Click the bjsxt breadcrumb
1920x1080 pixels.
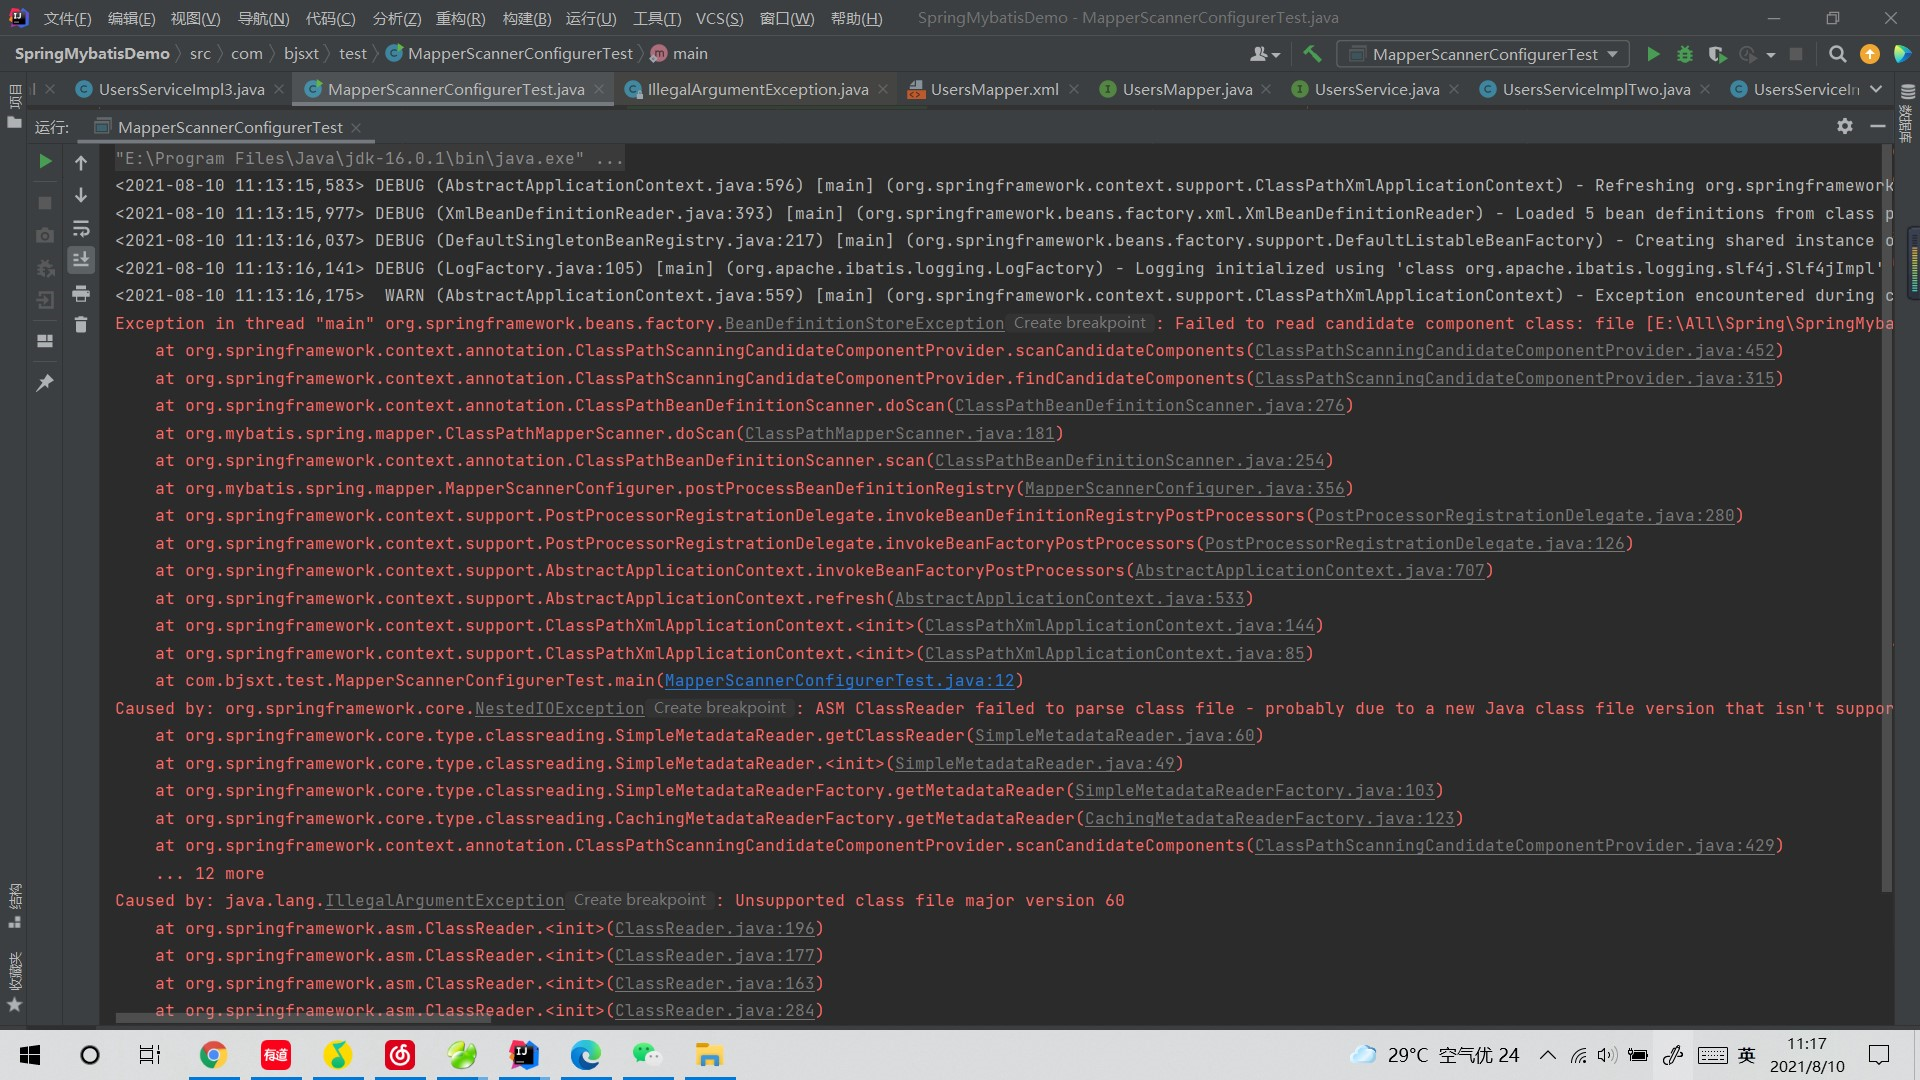(301, 54)
